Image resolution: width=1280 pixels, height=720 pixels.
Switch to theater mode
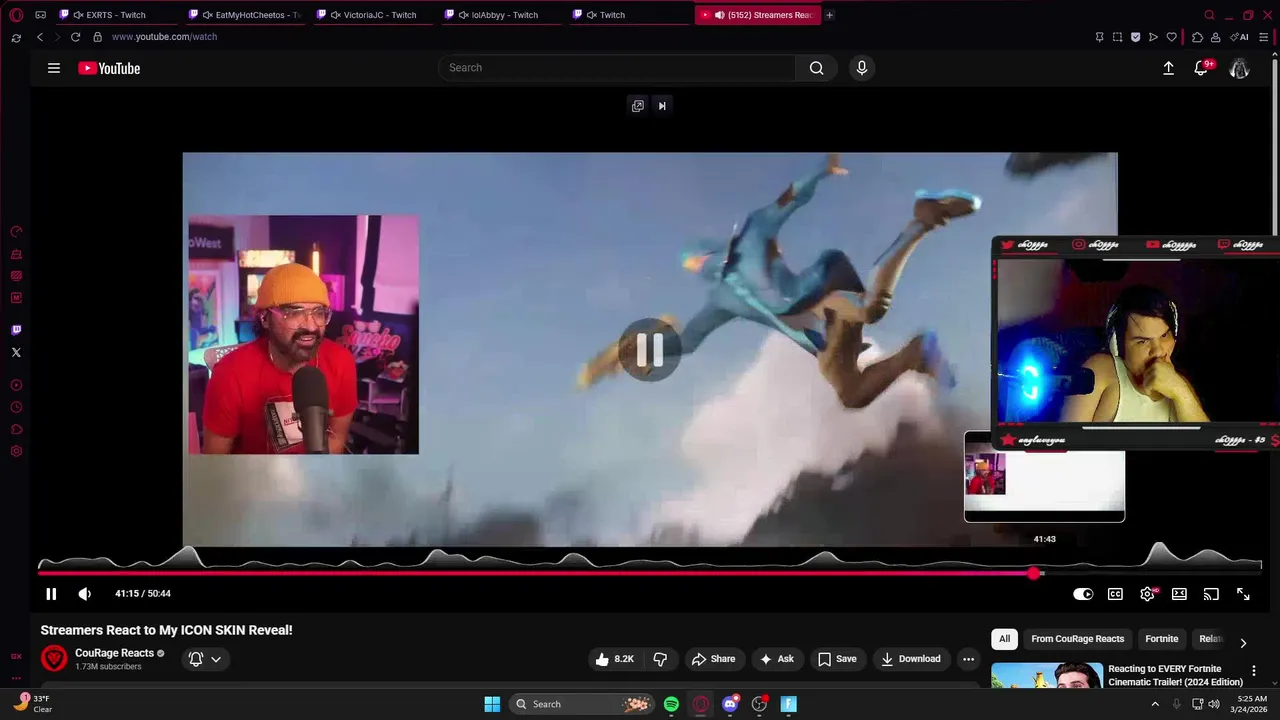coord(1179,594)
